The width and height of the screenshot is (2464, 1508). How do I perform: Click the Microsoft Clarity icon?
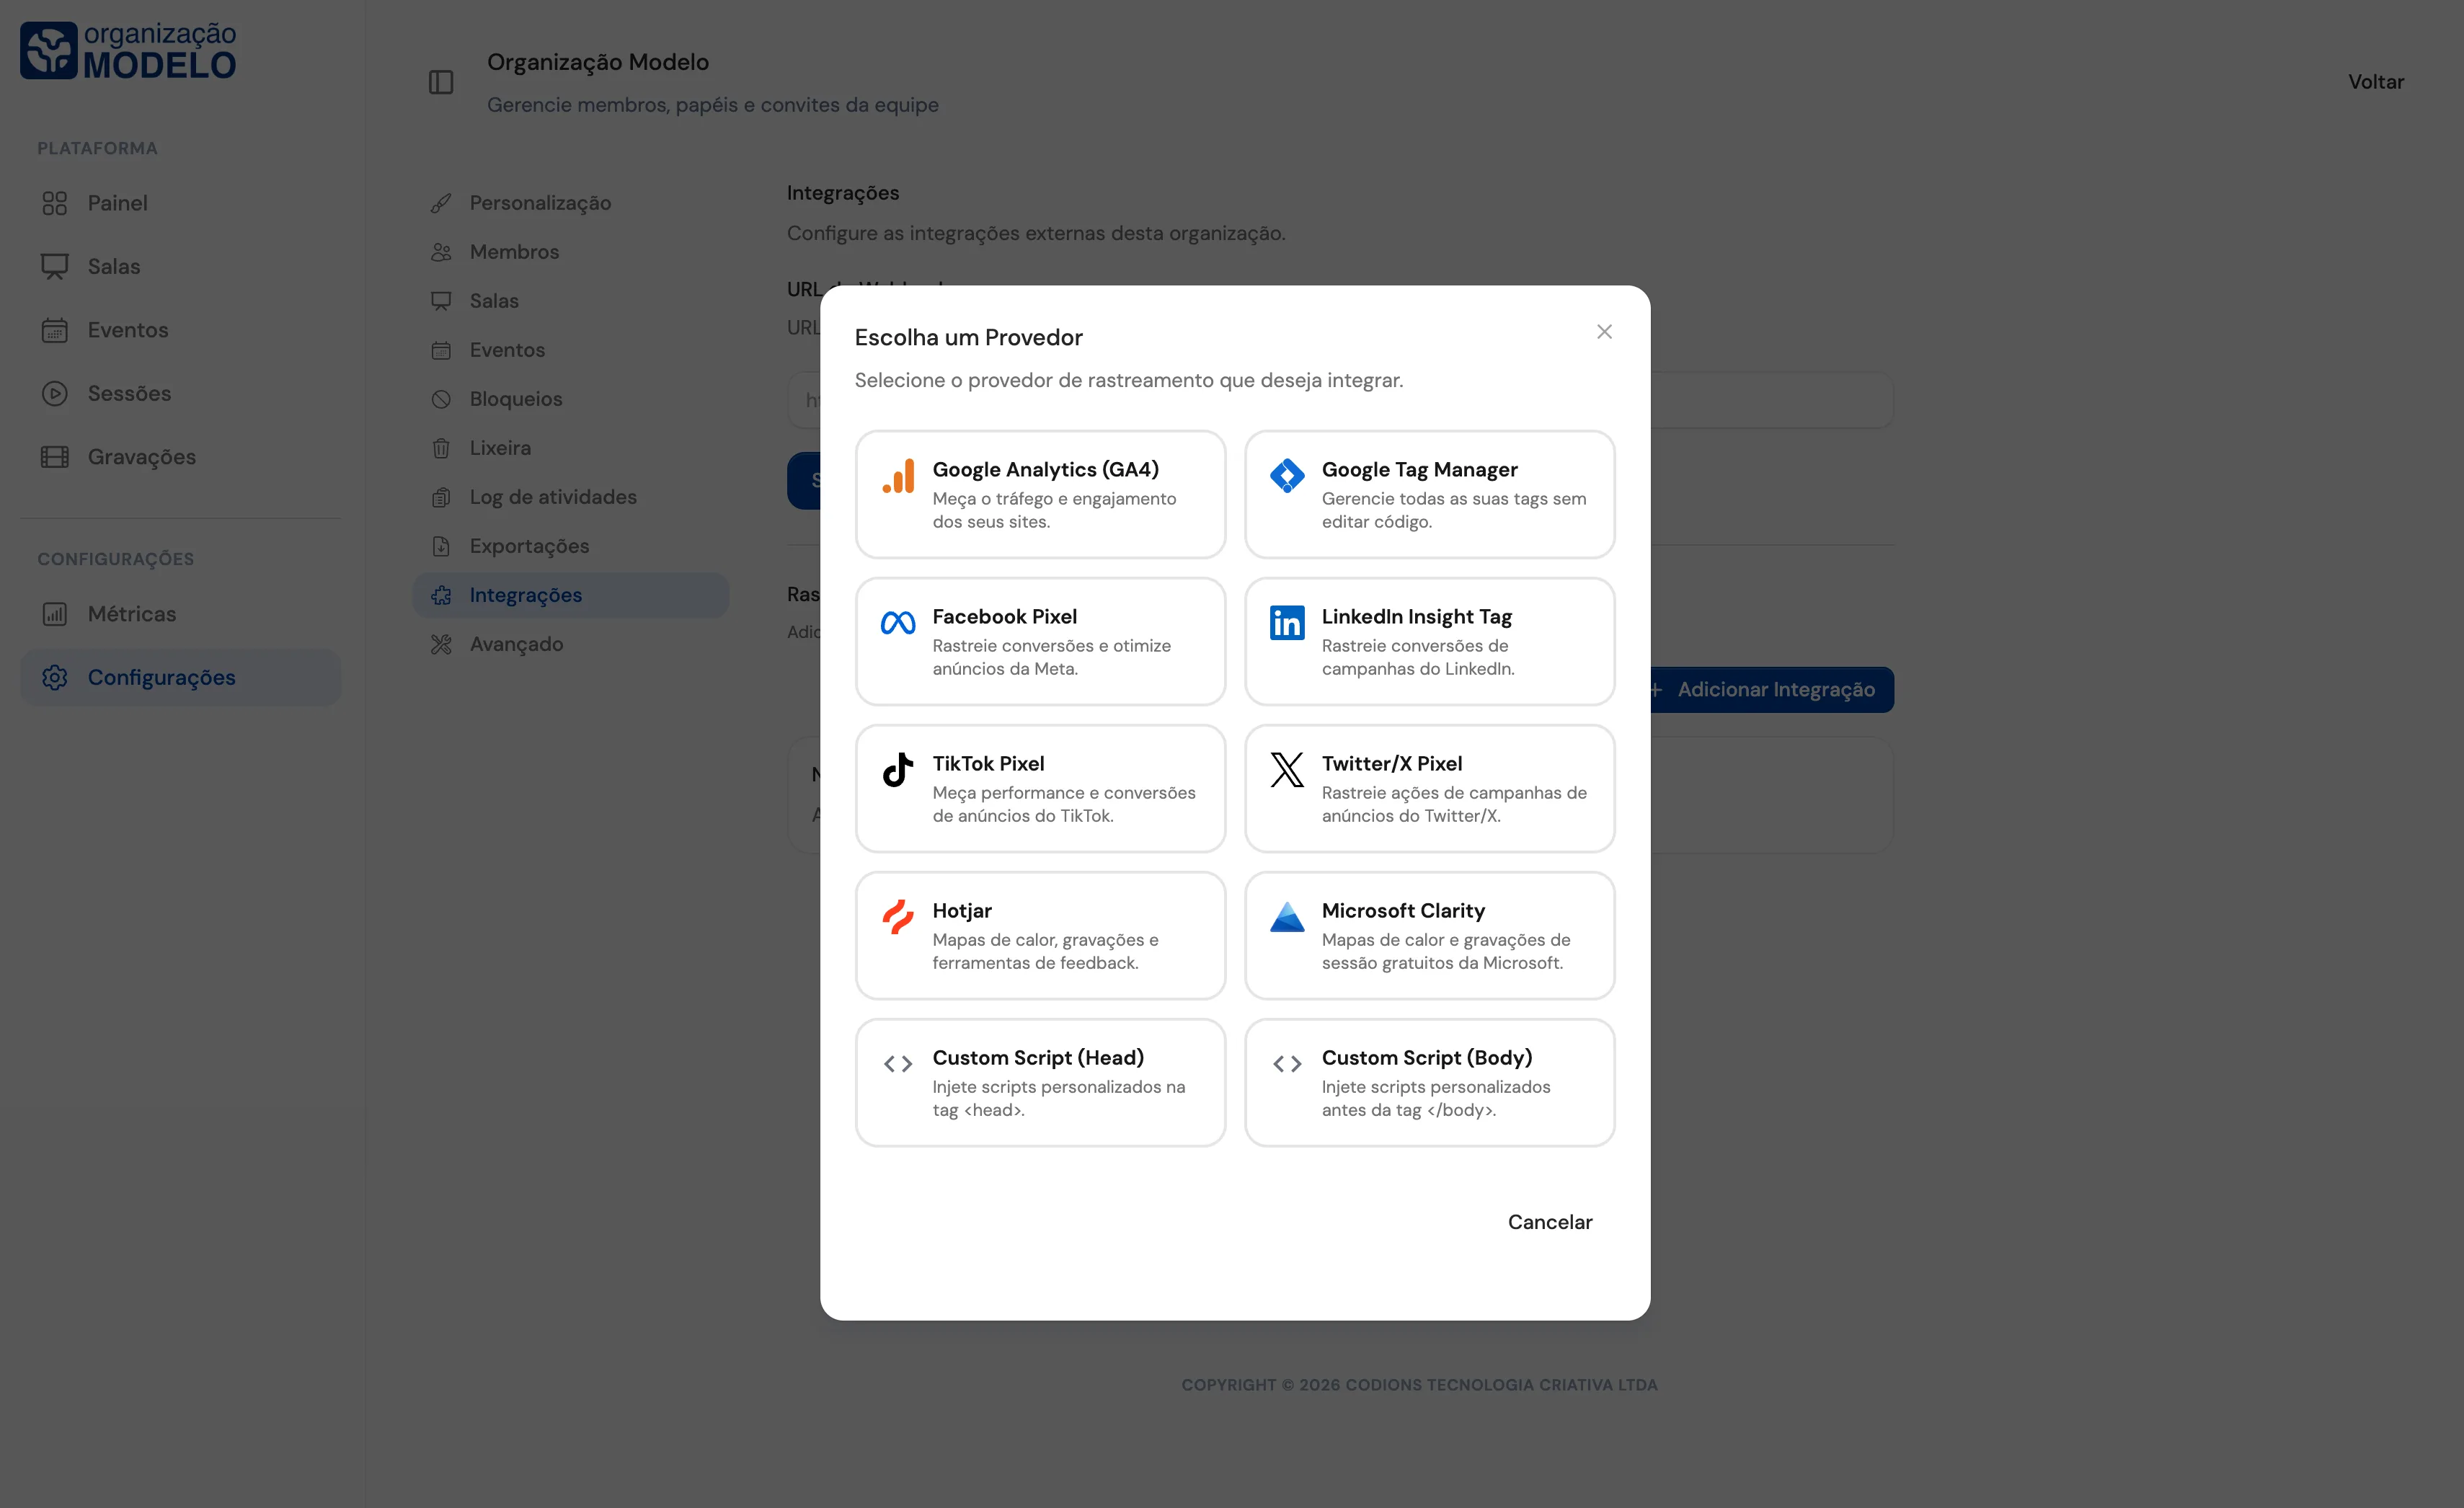click(1286, 917)
